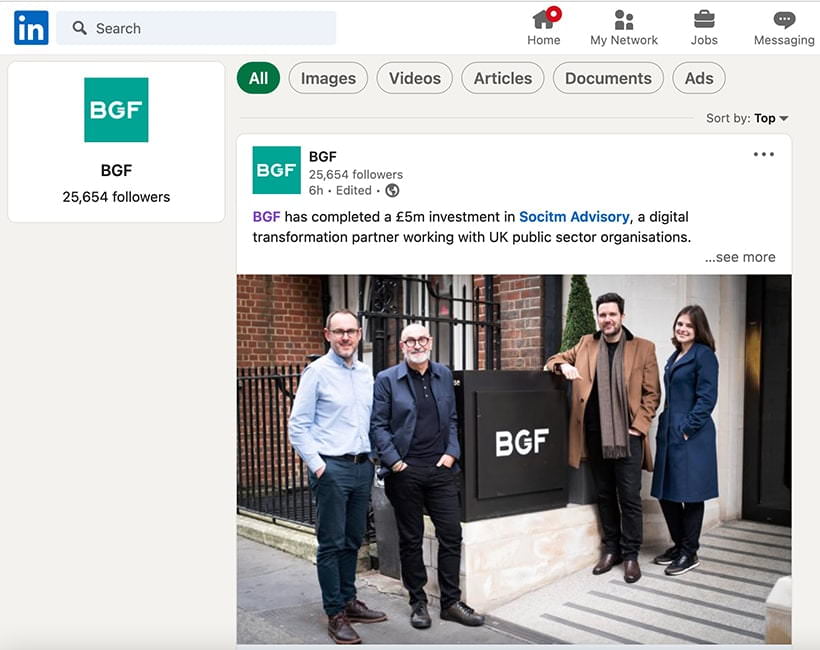
Task: Toggle the Ads results filter
Action: coord(699,77)
